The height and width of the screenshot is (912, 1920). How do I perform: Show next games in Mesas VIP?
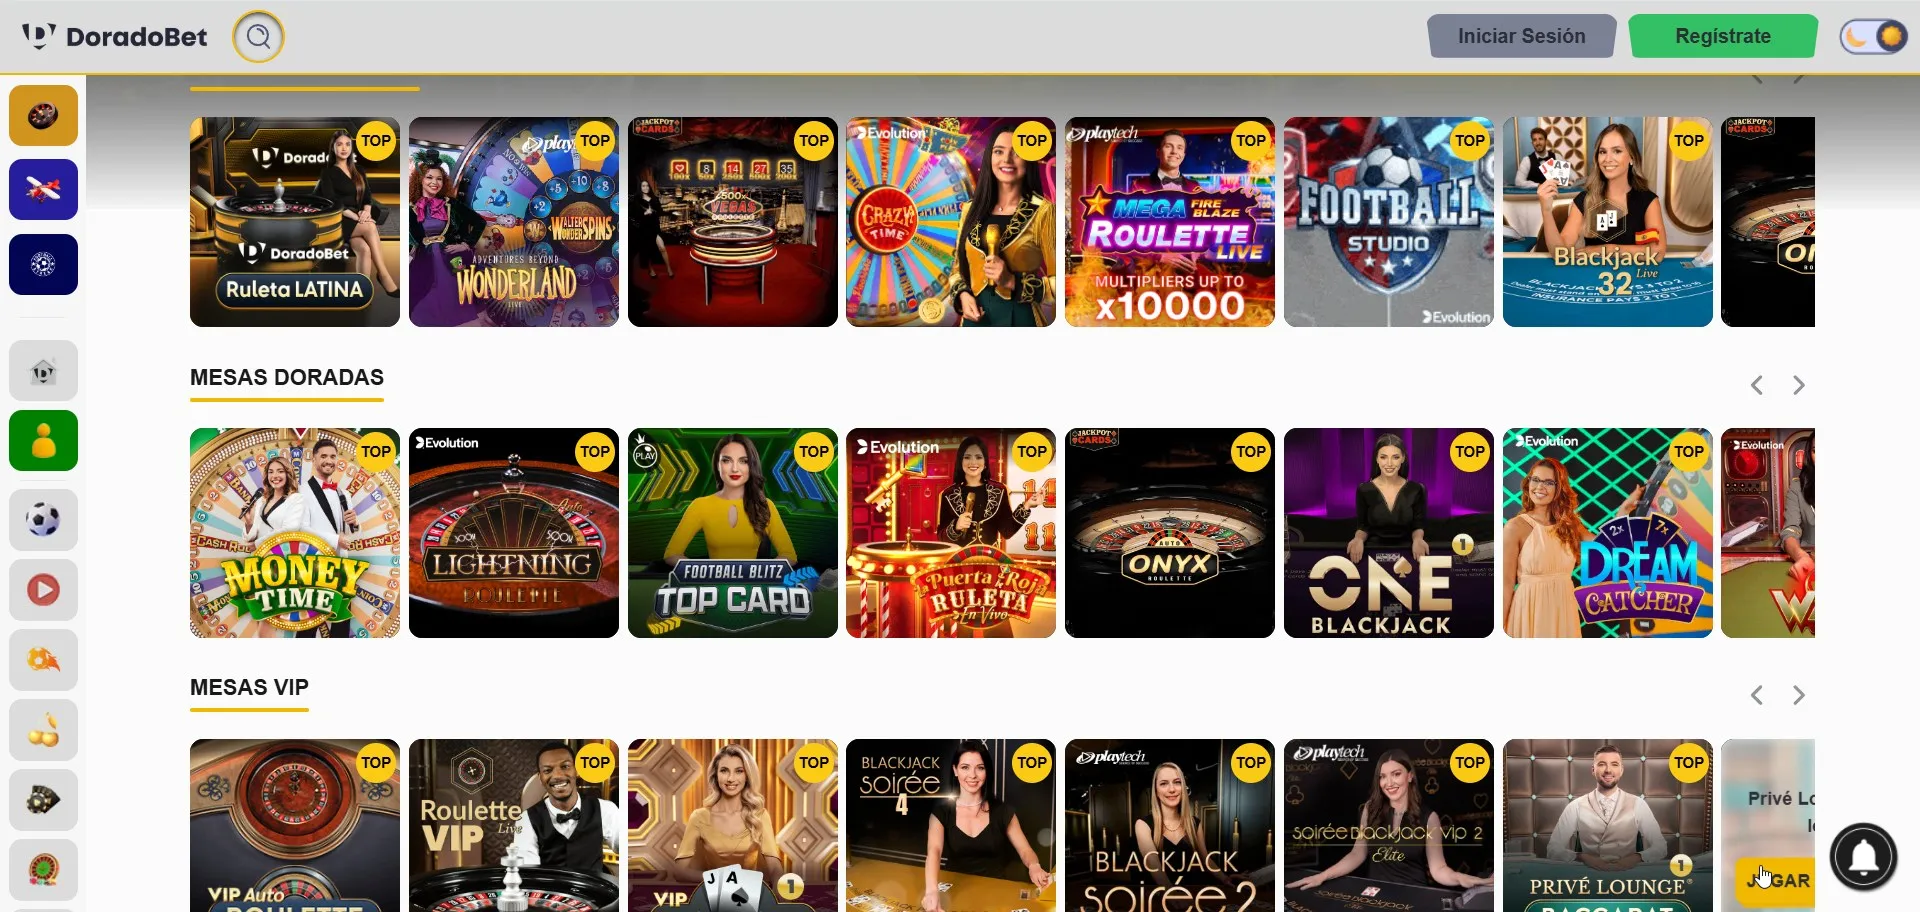point(1798,695)
